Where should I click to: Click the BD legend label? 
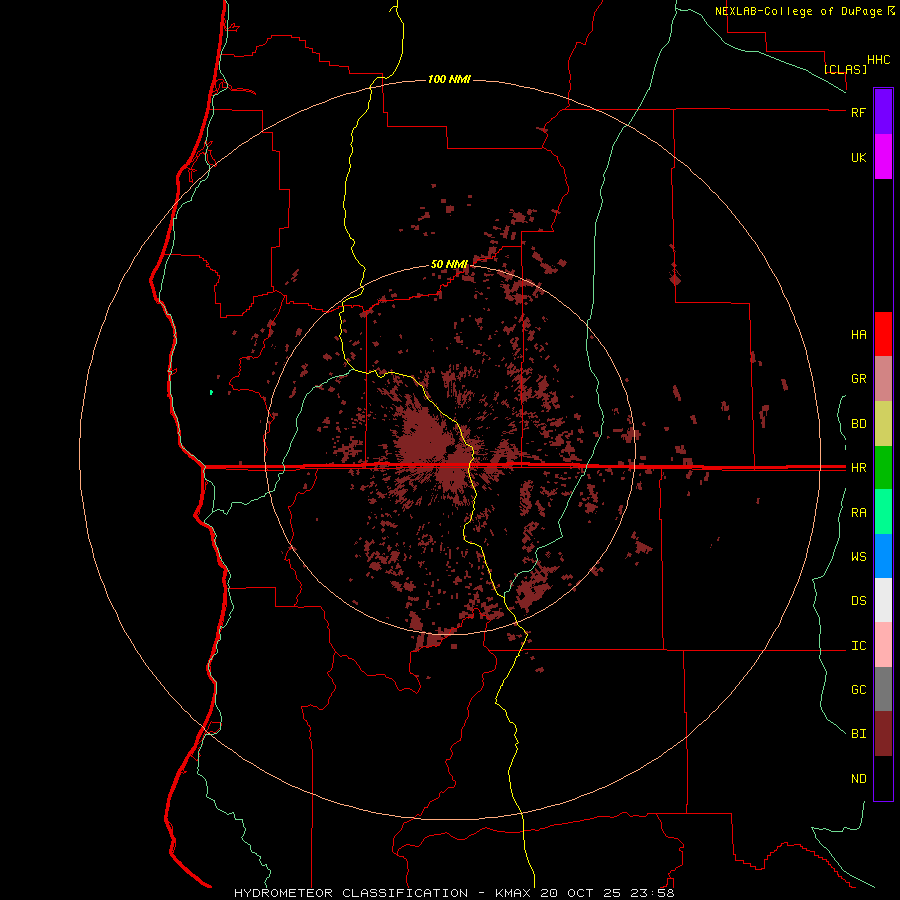click(858, 424)
